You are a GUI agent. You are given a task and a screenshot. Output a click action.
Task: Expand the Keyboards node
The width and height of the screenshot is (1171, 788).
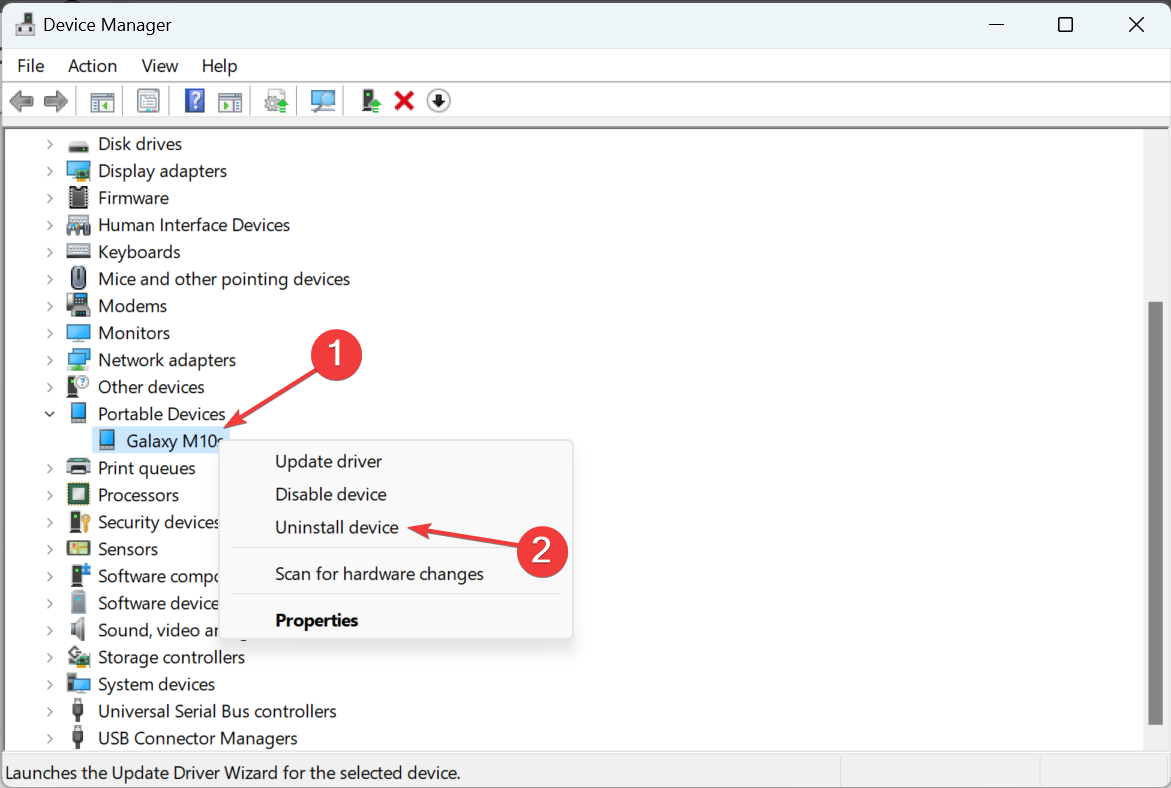coord(49,252)
